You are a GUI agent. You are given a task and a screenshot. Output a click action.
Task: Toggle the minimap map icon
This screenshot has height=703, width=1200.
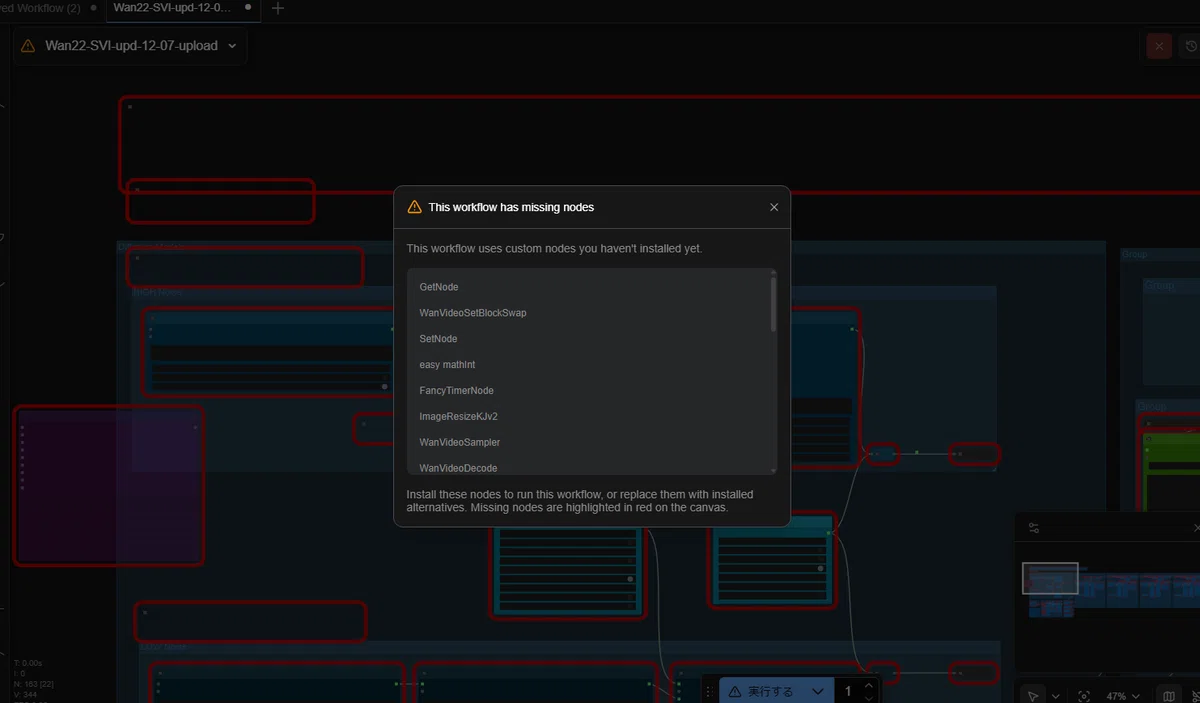[x=1169, y=695]
